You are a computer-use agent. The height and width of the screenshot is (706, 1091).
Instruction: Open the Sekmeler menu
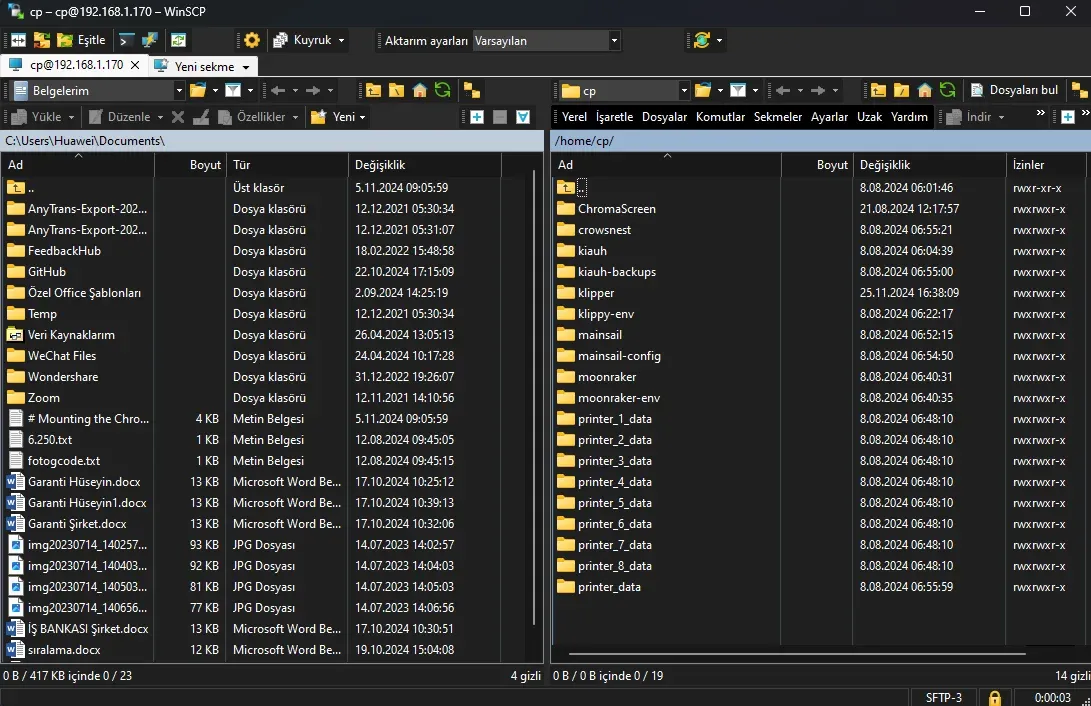click(x=778, y=117)
